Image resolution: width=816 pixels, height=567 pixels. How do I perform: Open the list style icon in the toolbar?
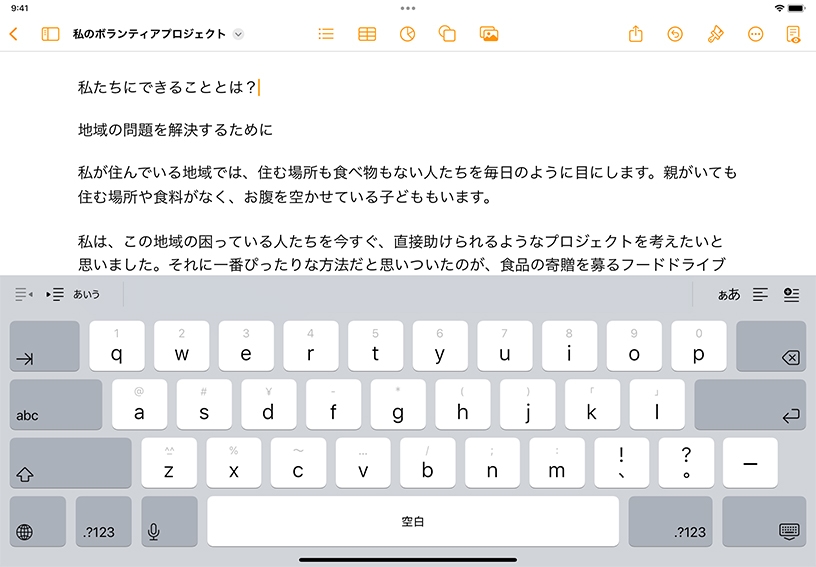coord(325,34)
